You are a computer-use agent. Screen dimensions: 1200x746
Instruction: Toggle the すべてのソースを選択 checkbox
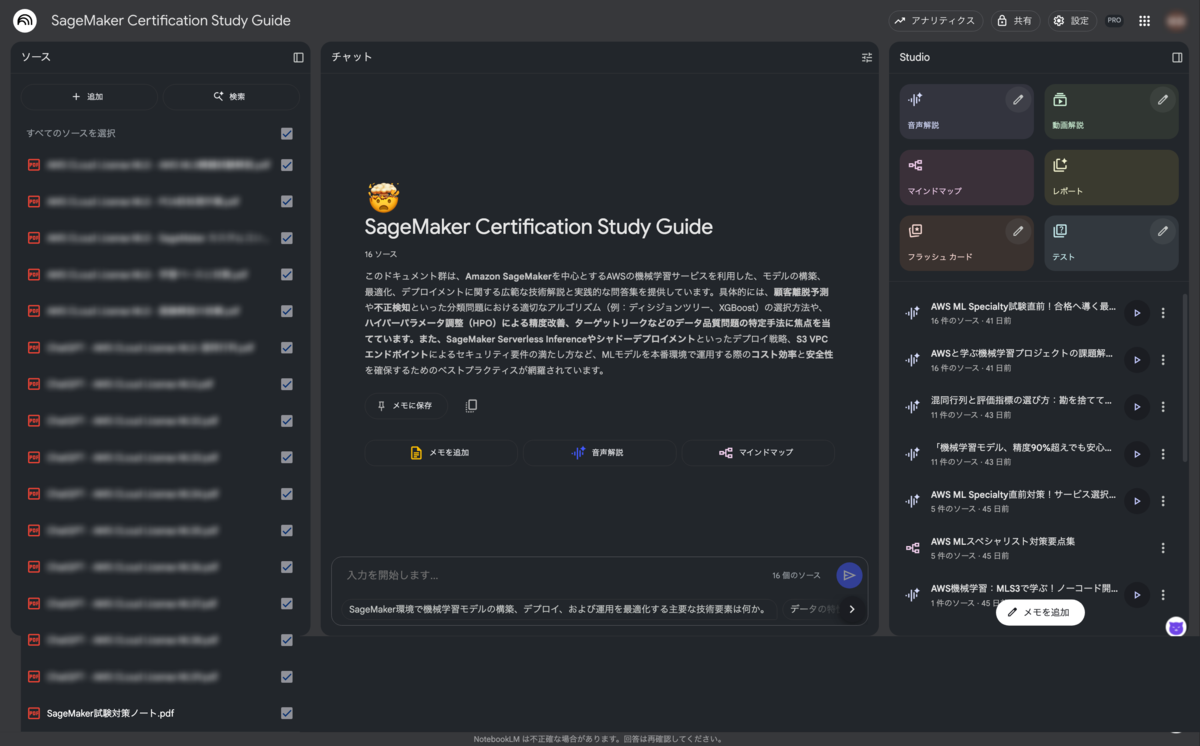coord(287,133)
